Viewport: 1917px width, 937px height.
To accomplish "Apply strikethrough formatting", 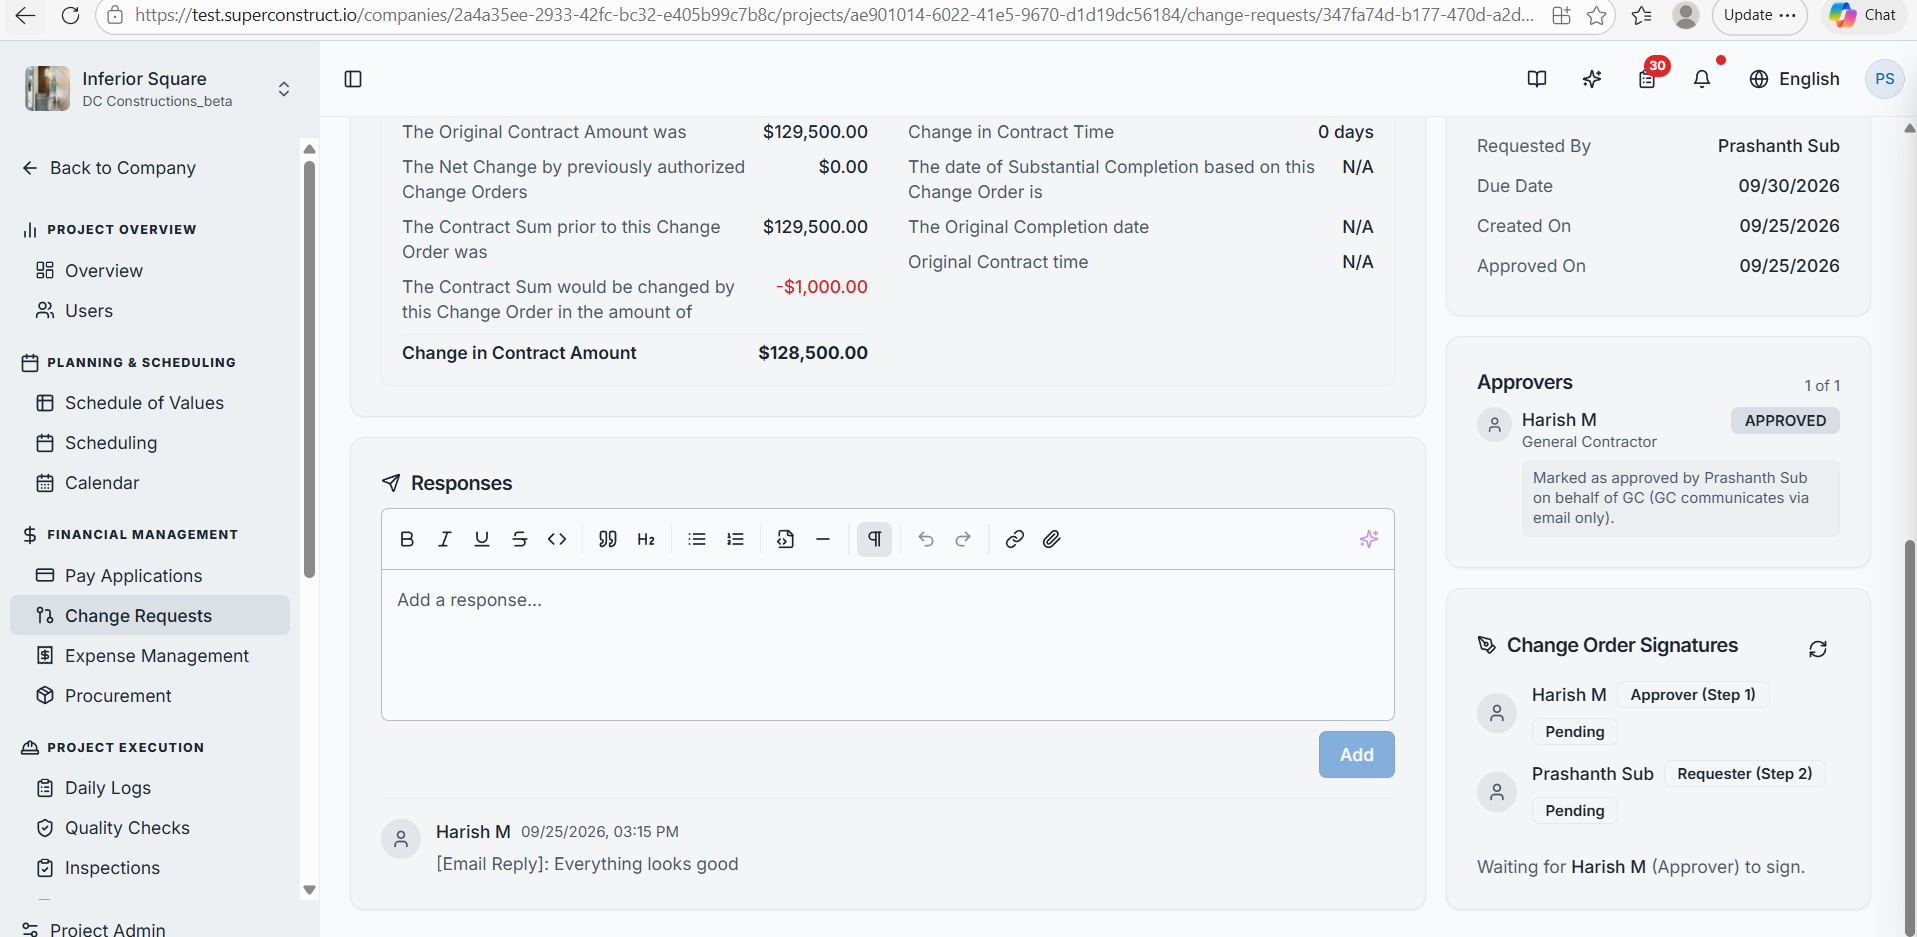I will (519, 539).
